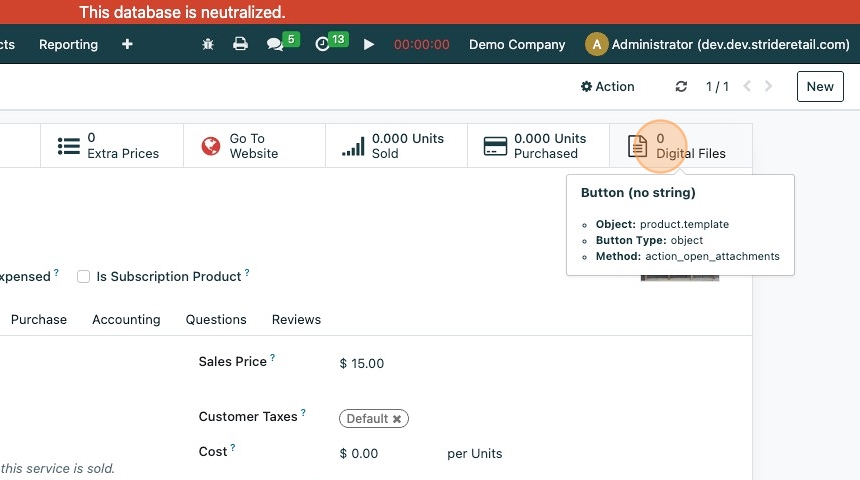860x480 pixels.
Task: Toggle Is Subscription Product checkbox
Action: 84,277
